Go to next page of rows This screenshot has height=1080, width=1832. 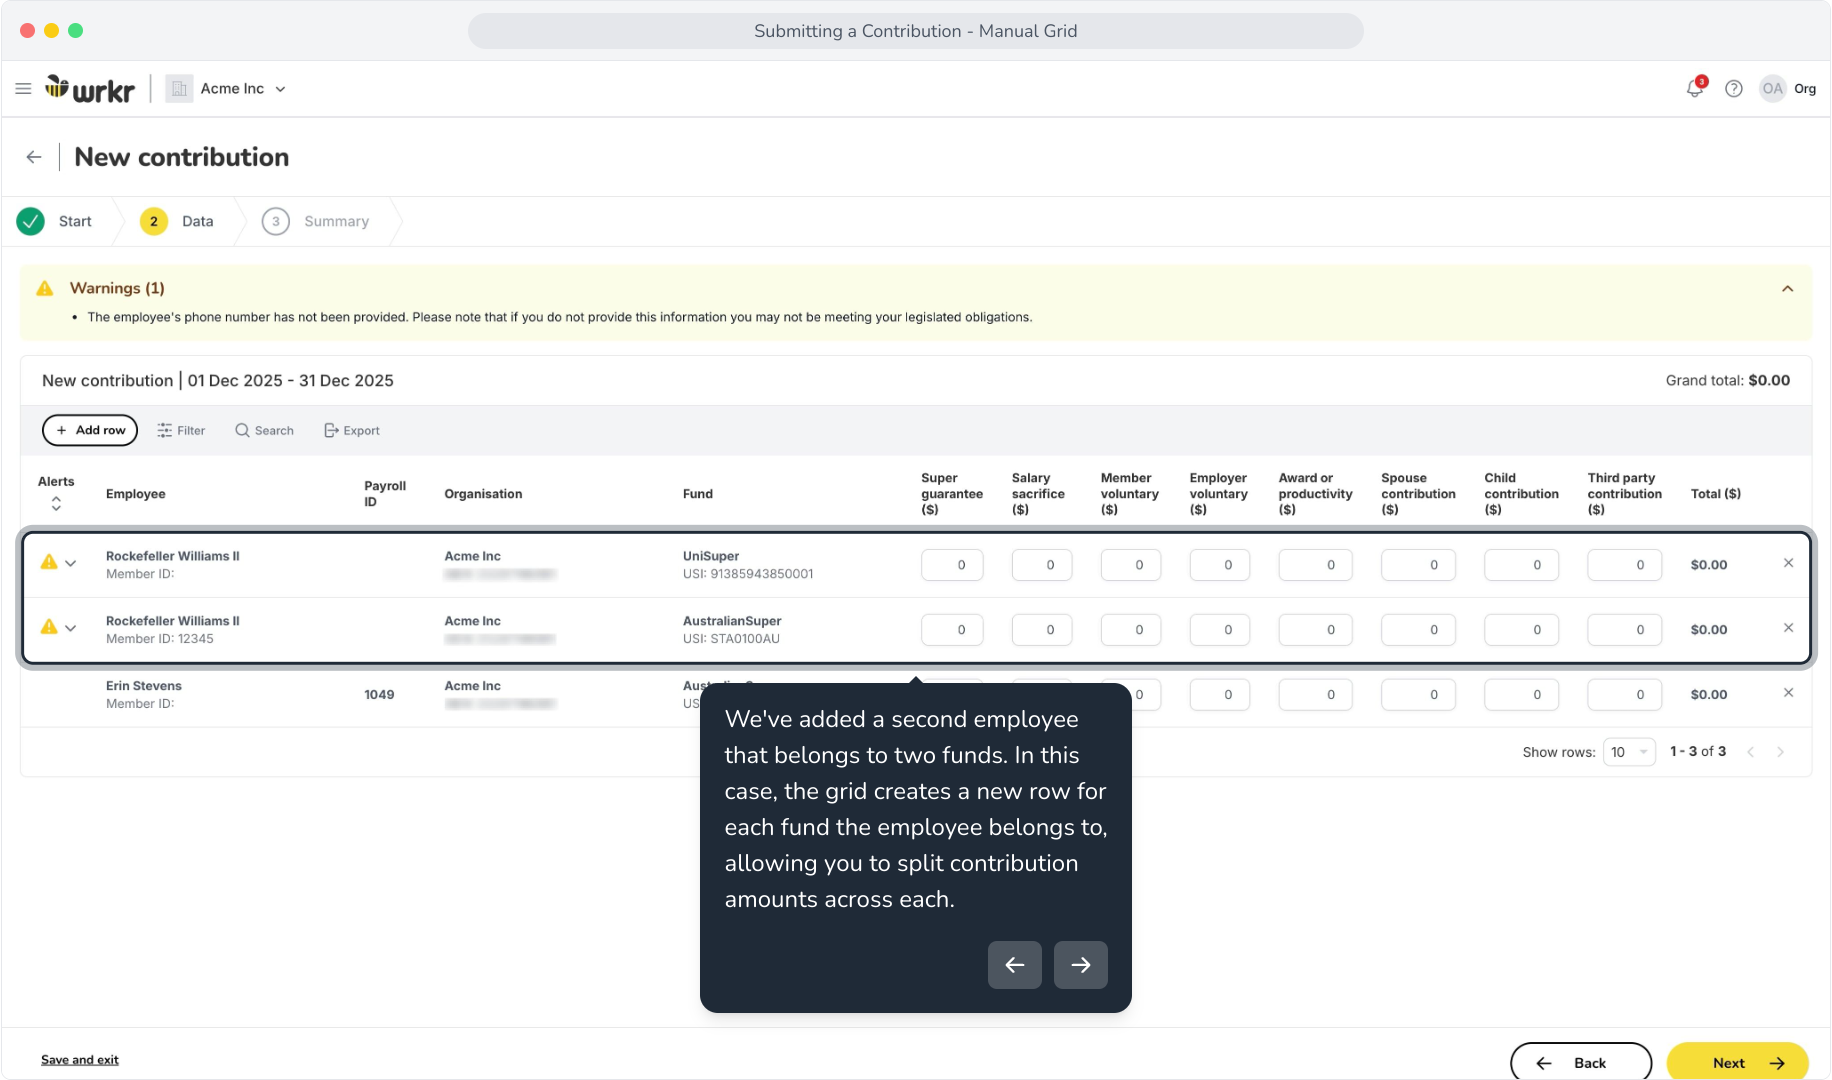point(1780,752)
